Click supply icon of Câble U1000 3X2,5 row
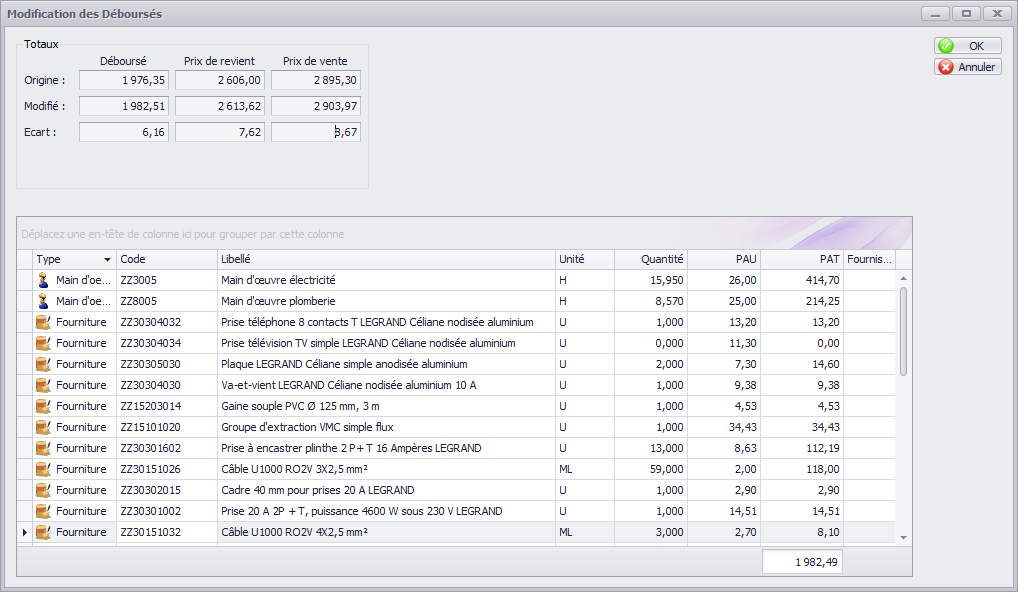This screenshot has width=1018, height=592. pos(43,469)
